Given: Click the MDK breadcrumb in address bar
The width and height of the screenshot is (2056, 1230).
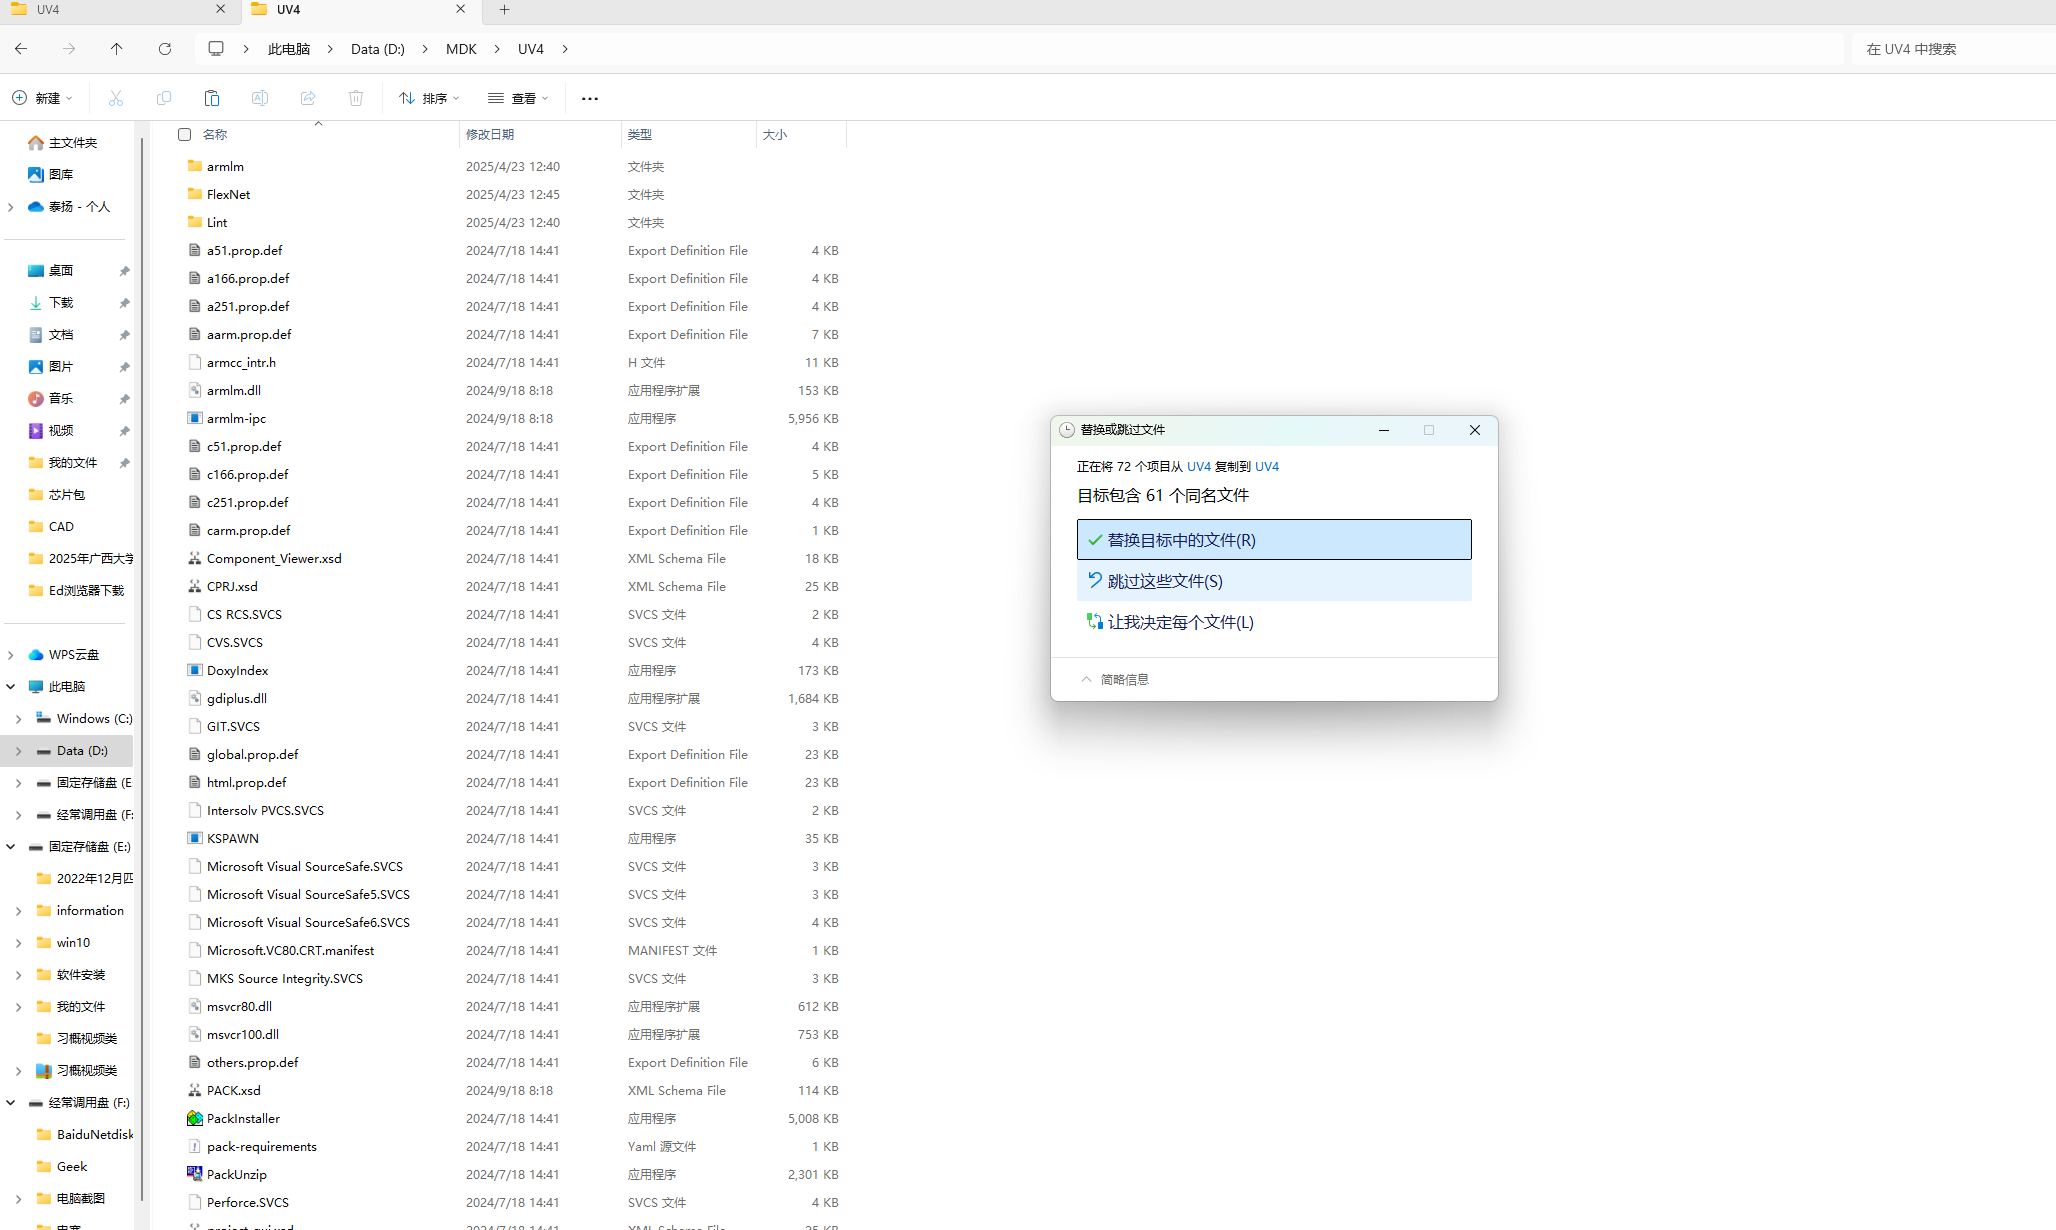Looking at the screenshot, I should [x=461, y=49].
